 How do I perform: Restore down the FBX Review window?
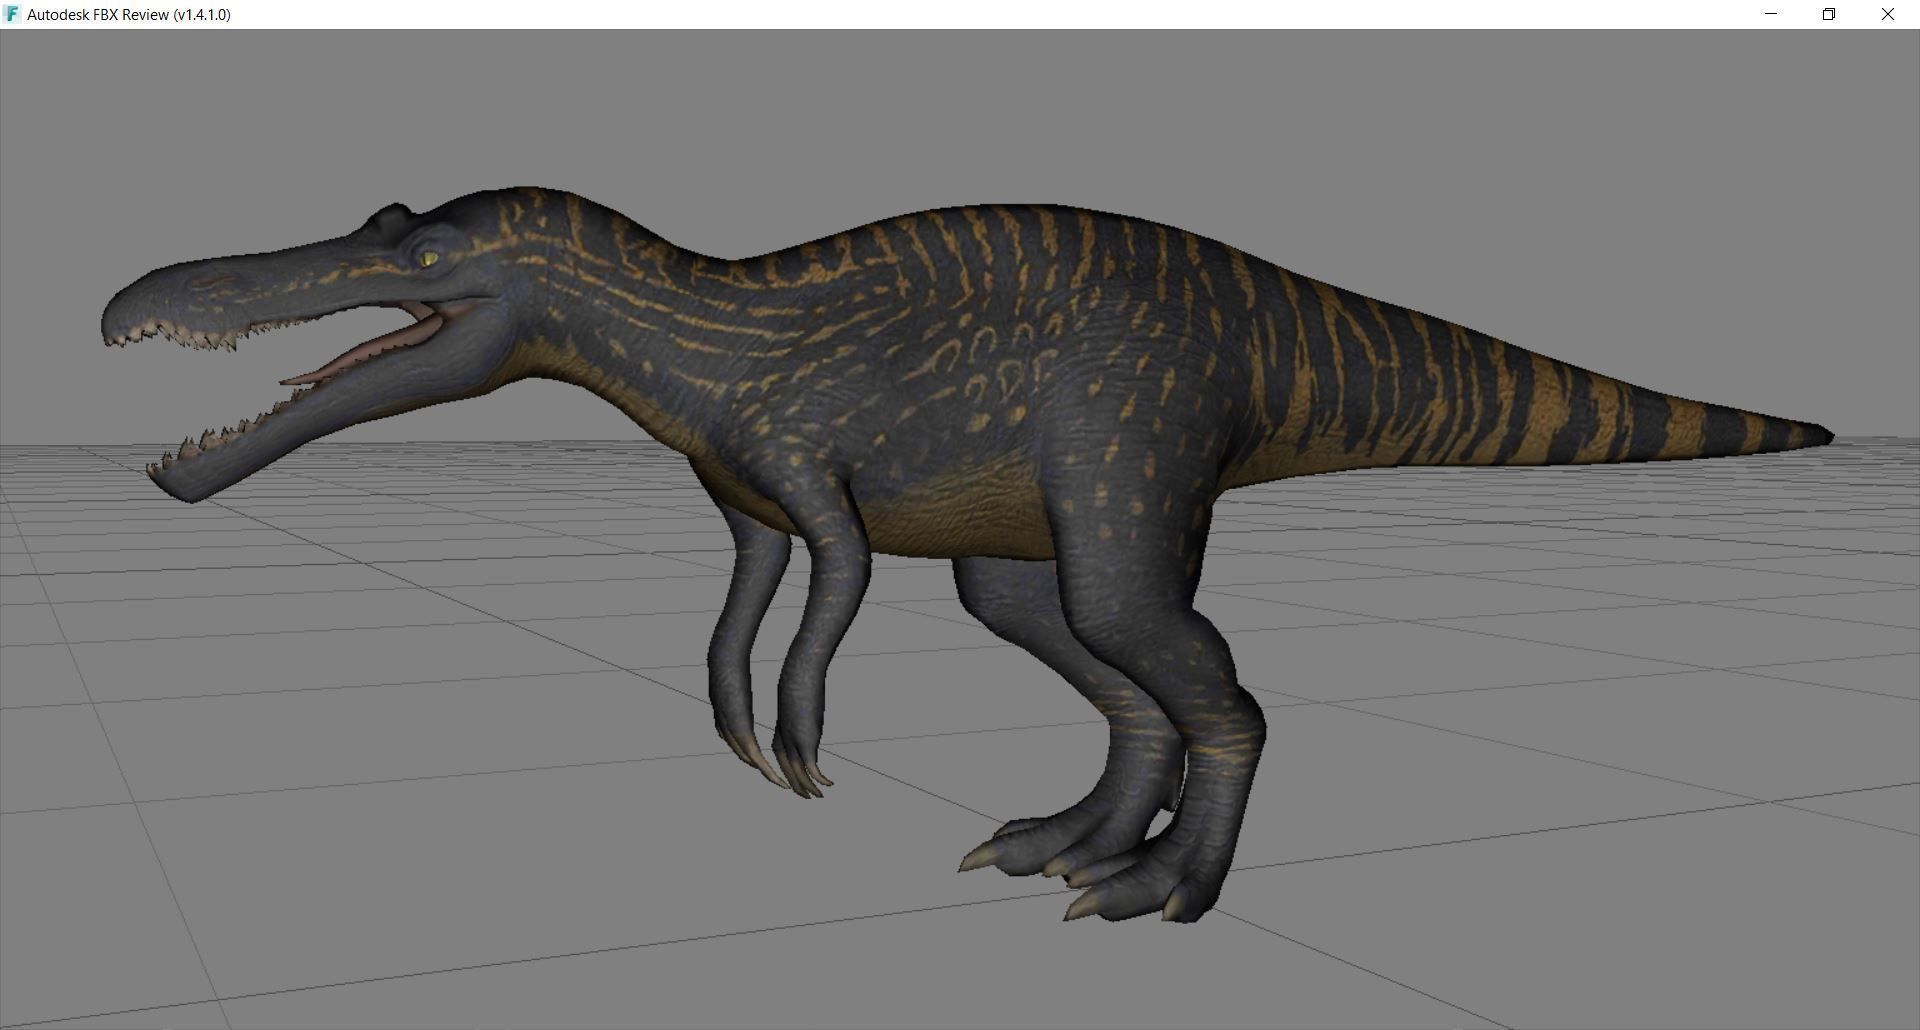(1829, 14)
